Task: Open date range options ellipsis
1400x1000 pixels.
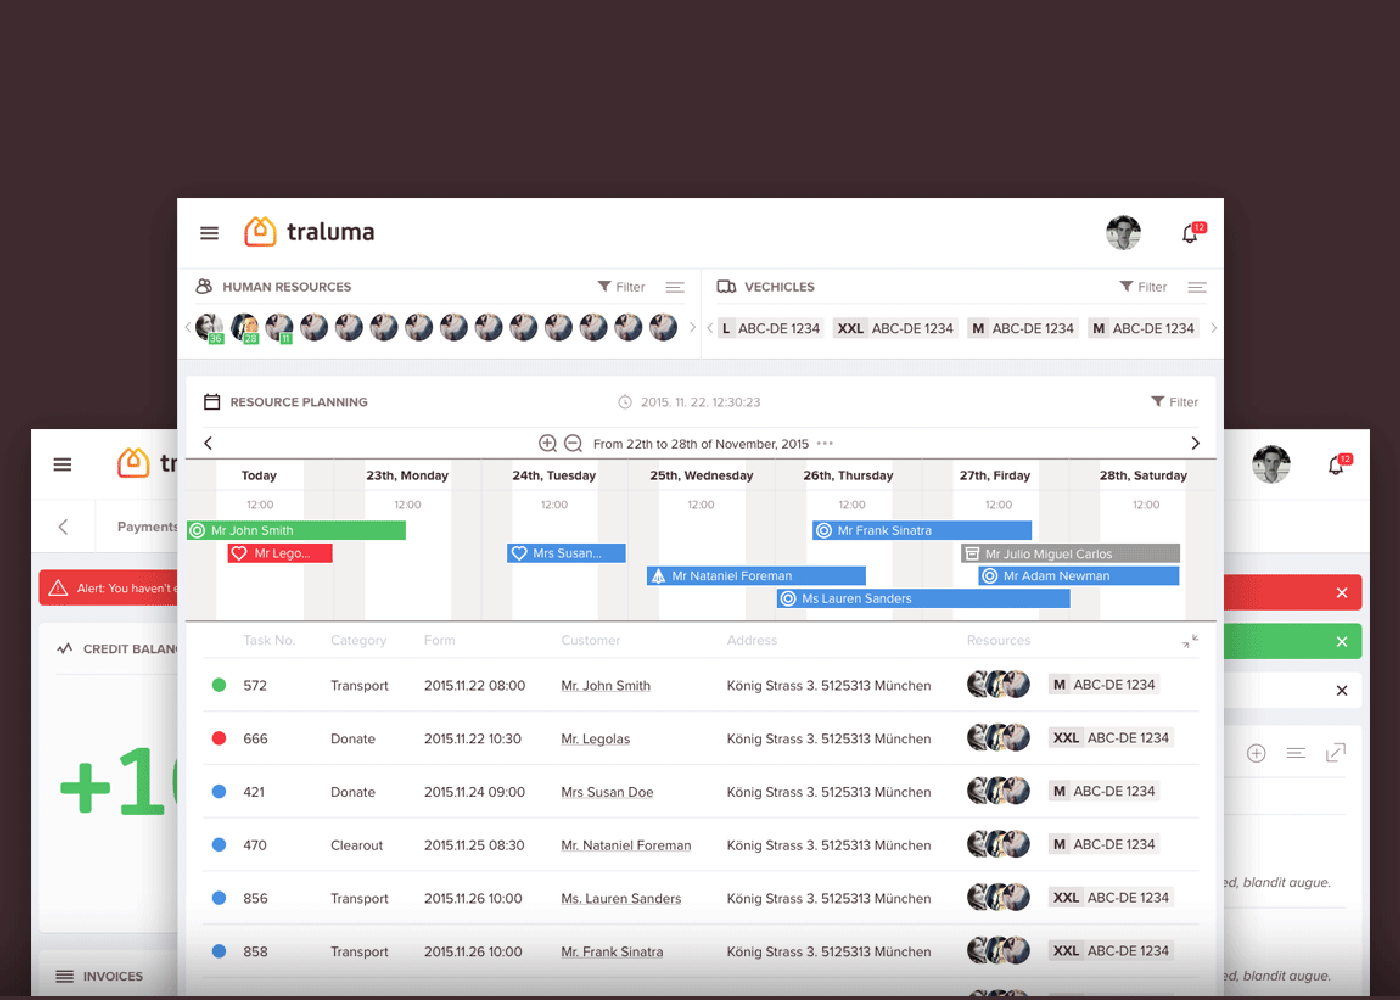Action: click(824, 443)
